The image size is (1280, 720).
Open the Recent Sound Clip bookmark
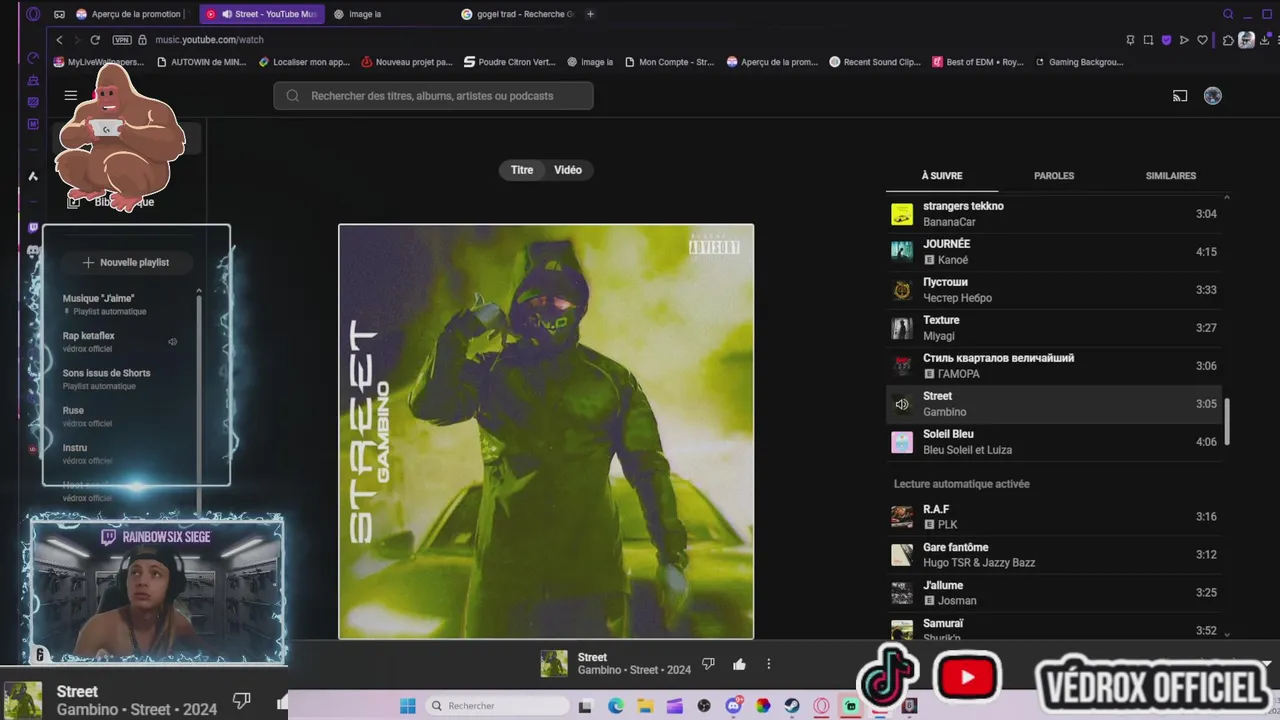tap(875, 62)
